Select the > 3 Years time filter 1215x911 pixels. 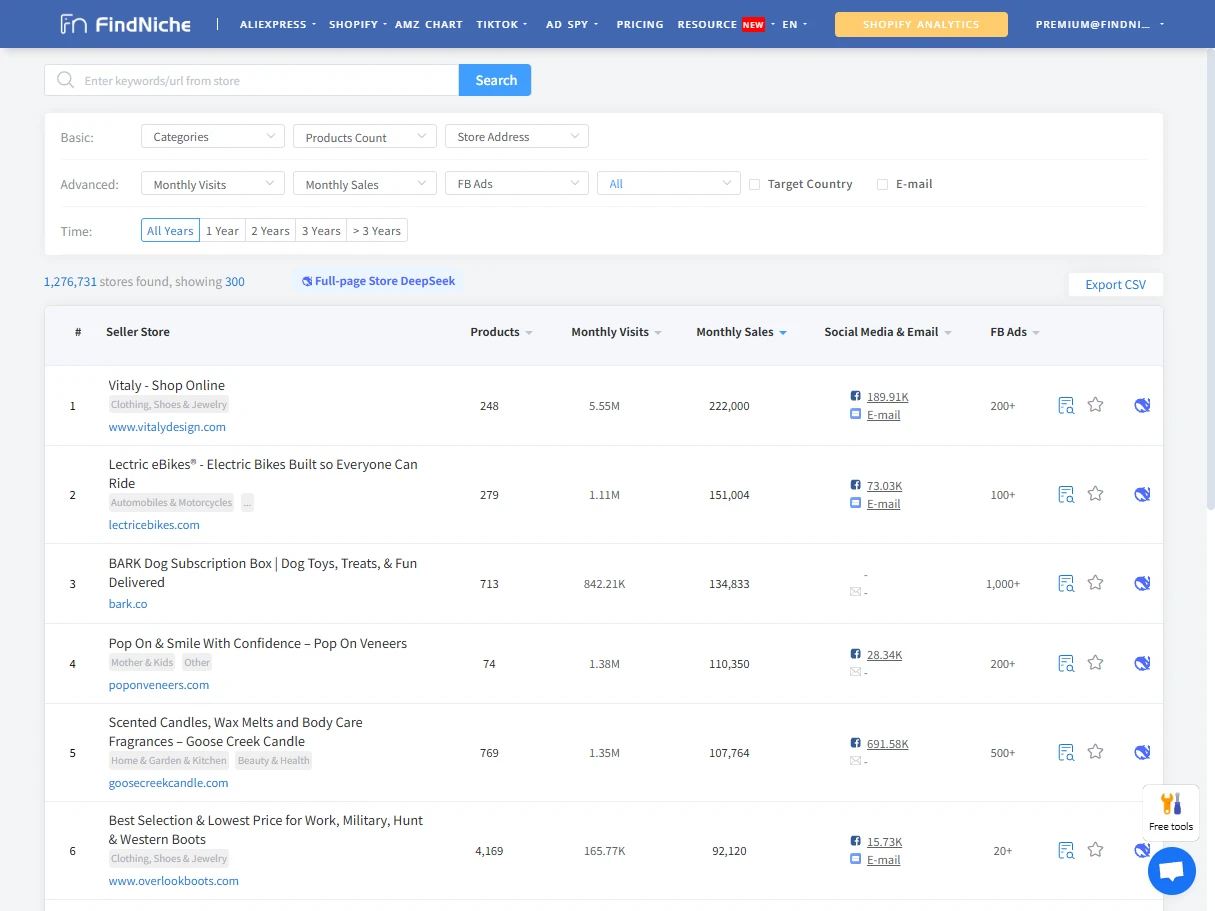pos(377,231)
